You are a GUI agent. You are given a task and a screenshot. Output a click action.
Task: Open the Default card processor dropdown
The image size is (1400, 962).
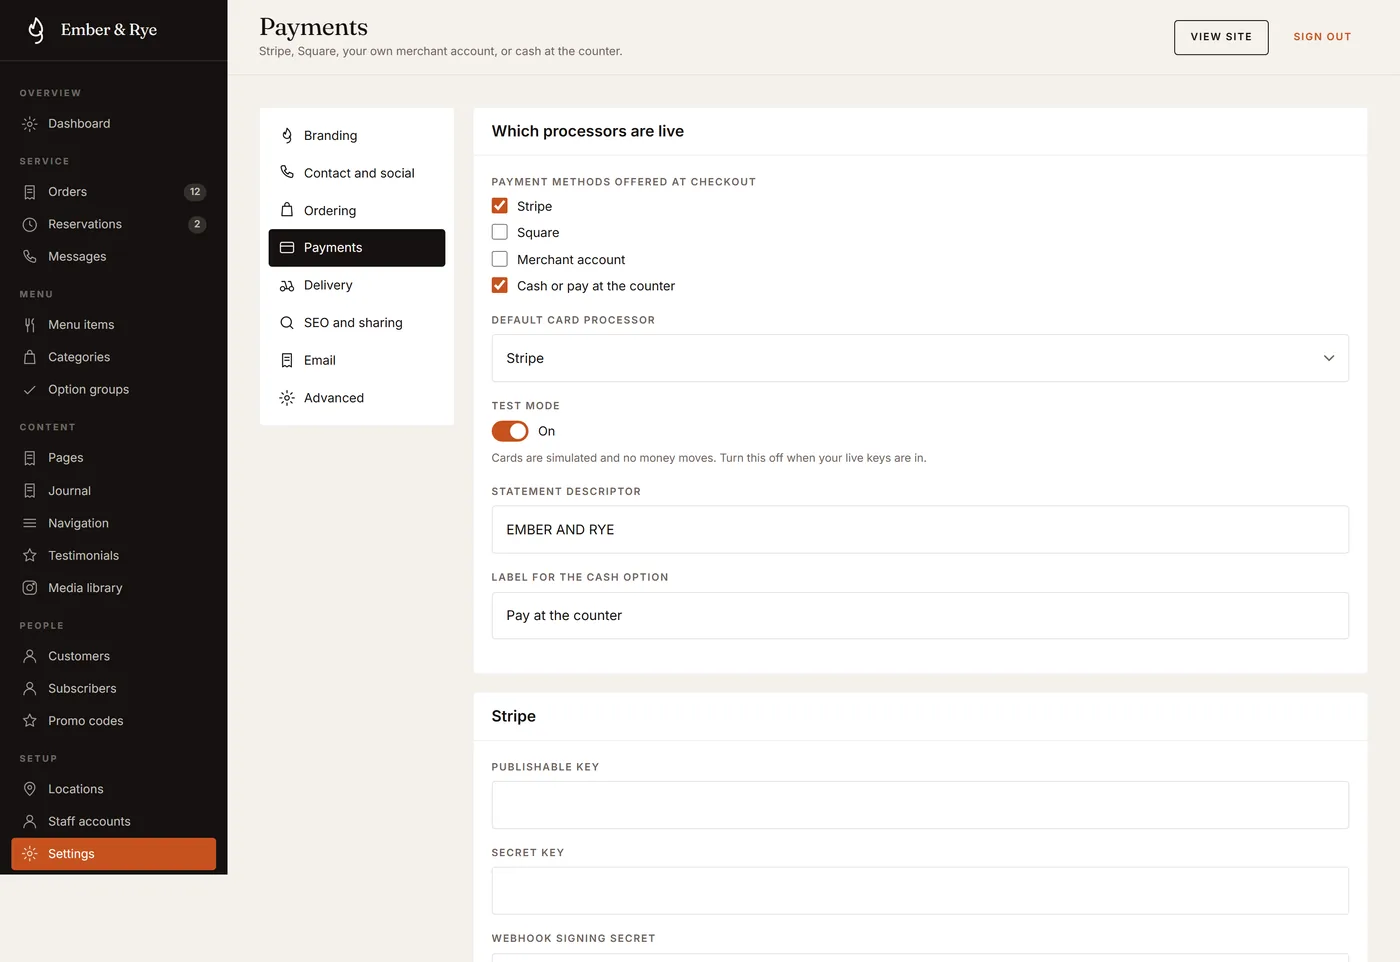(x=920, y=358)
